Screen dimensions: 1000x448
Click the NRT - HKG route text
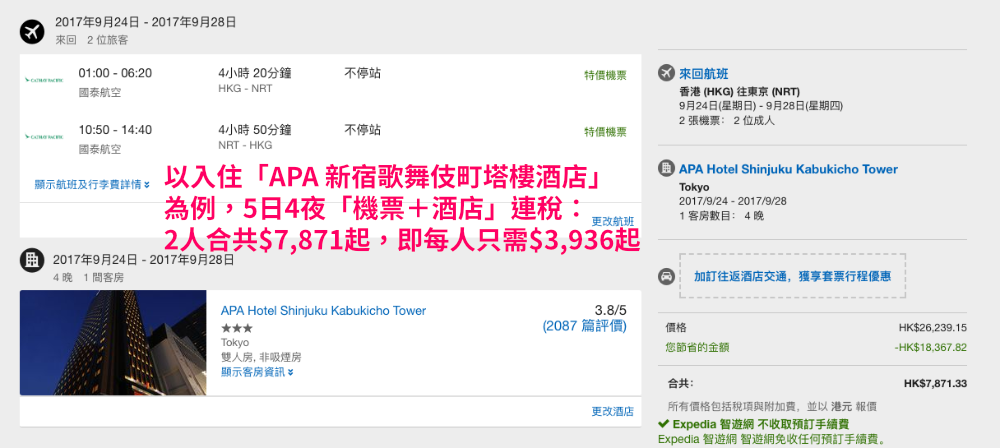coord(245,146)
